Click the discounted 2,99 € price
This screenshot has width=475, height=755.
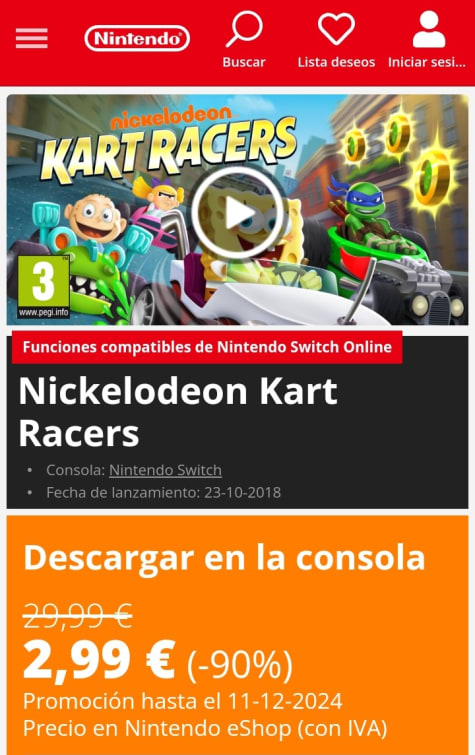tap(99, 660)
